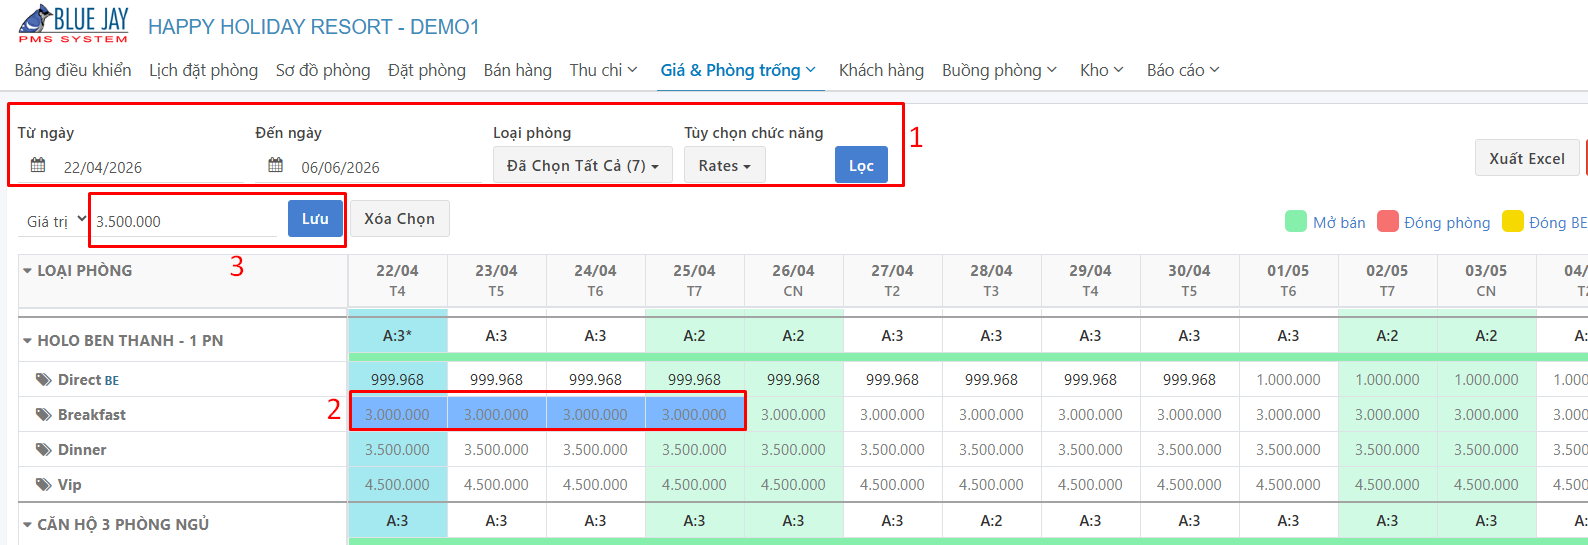The height and width of the screenshot is (545, 1588).
Task: Click the yellow Đóng BE legend swatch
Action: 1512,221
